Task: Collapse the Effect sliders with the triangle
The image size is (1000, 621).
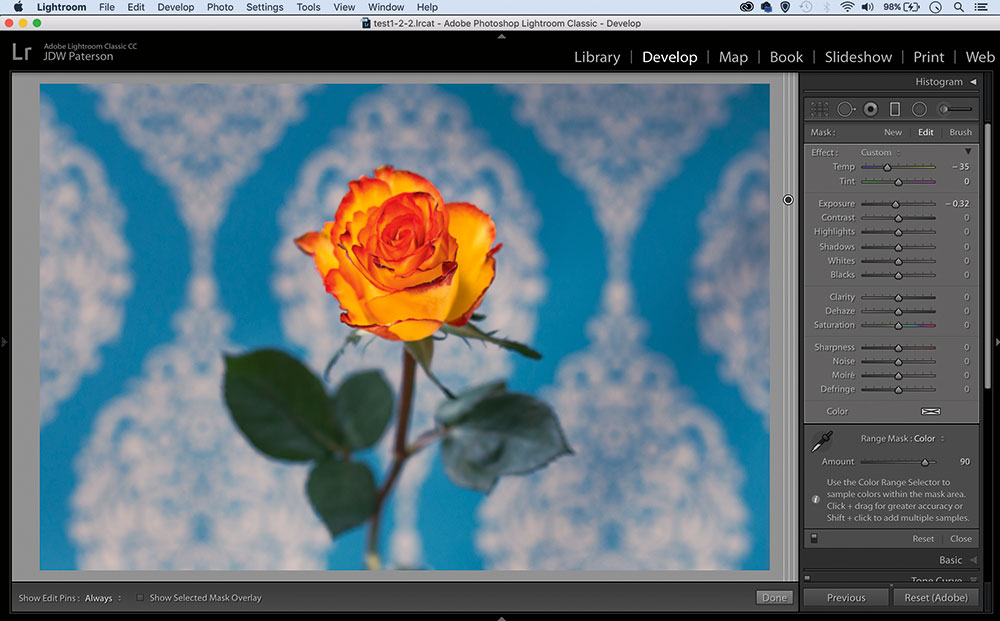Action: pos(968,152)
